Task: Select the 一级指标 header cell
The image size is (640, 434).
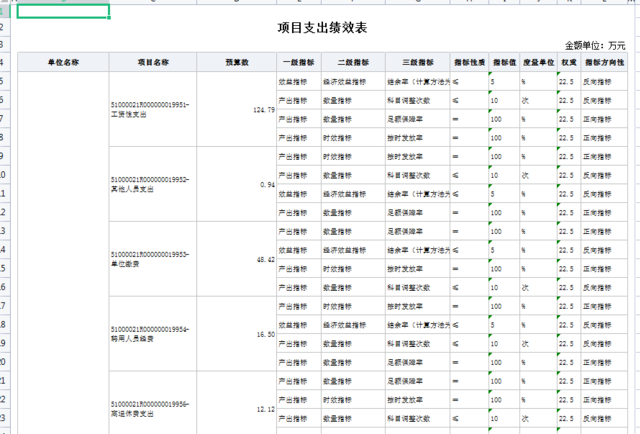Action: (298, 62)
